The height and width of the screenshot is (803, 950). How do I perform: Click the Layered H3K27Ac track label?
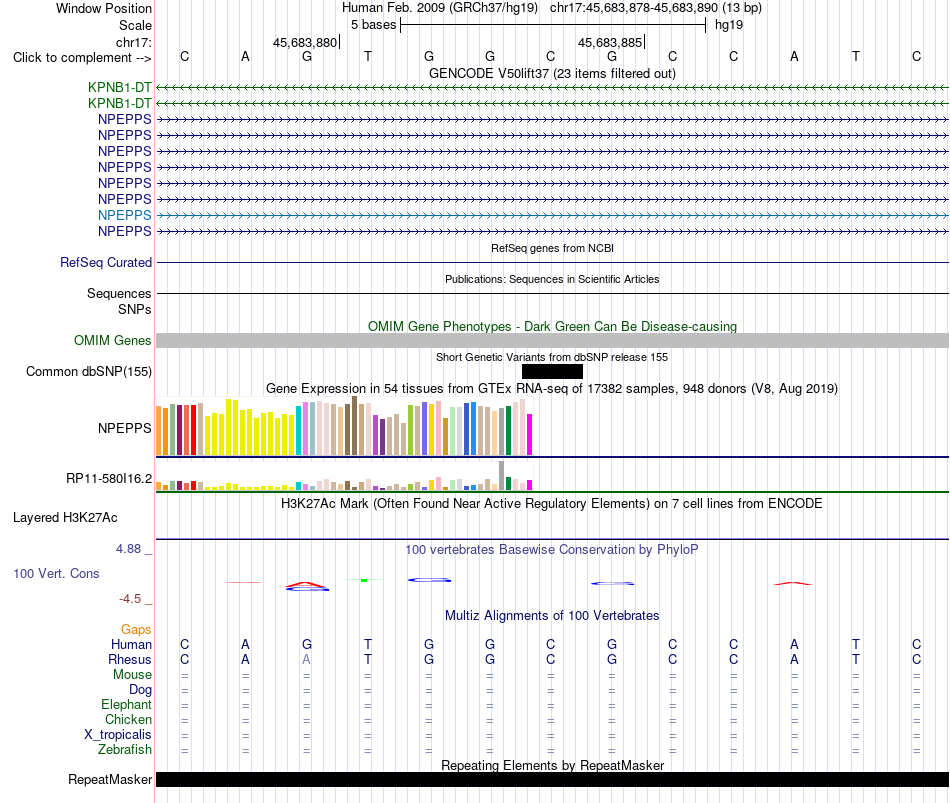click(x=65, y=518)
